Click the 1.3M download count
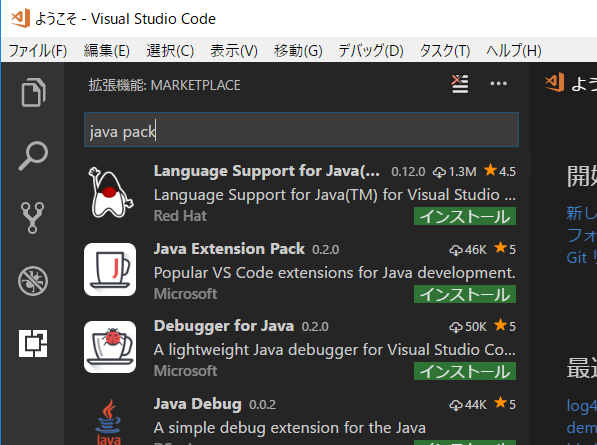This screenshot has width=597, height=445. click(x=455, y=172)
